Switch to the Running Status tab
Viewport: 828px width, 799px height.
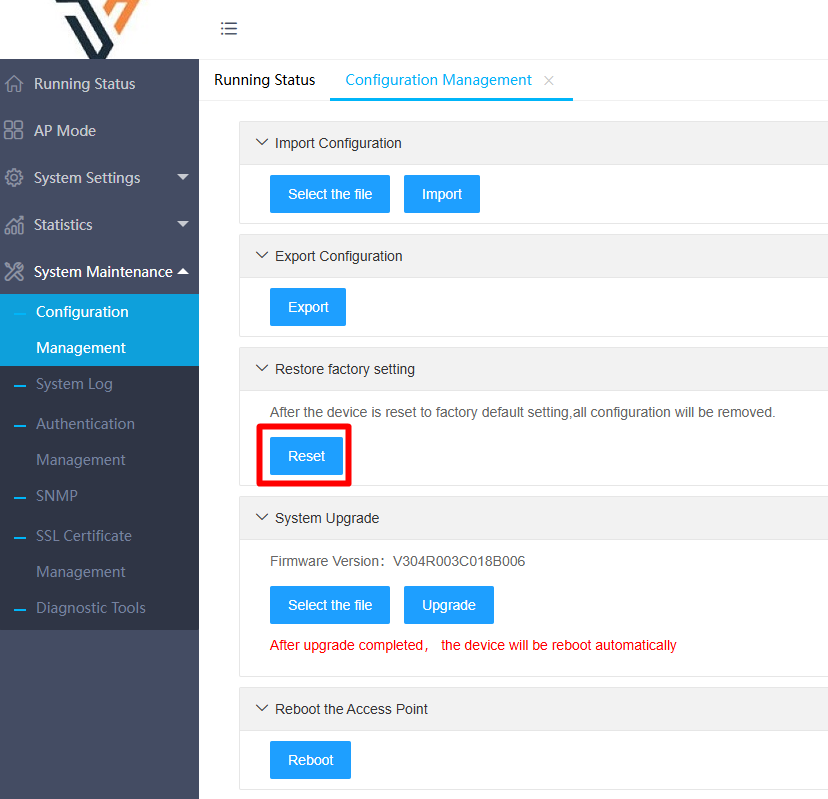tap(264, 80)
